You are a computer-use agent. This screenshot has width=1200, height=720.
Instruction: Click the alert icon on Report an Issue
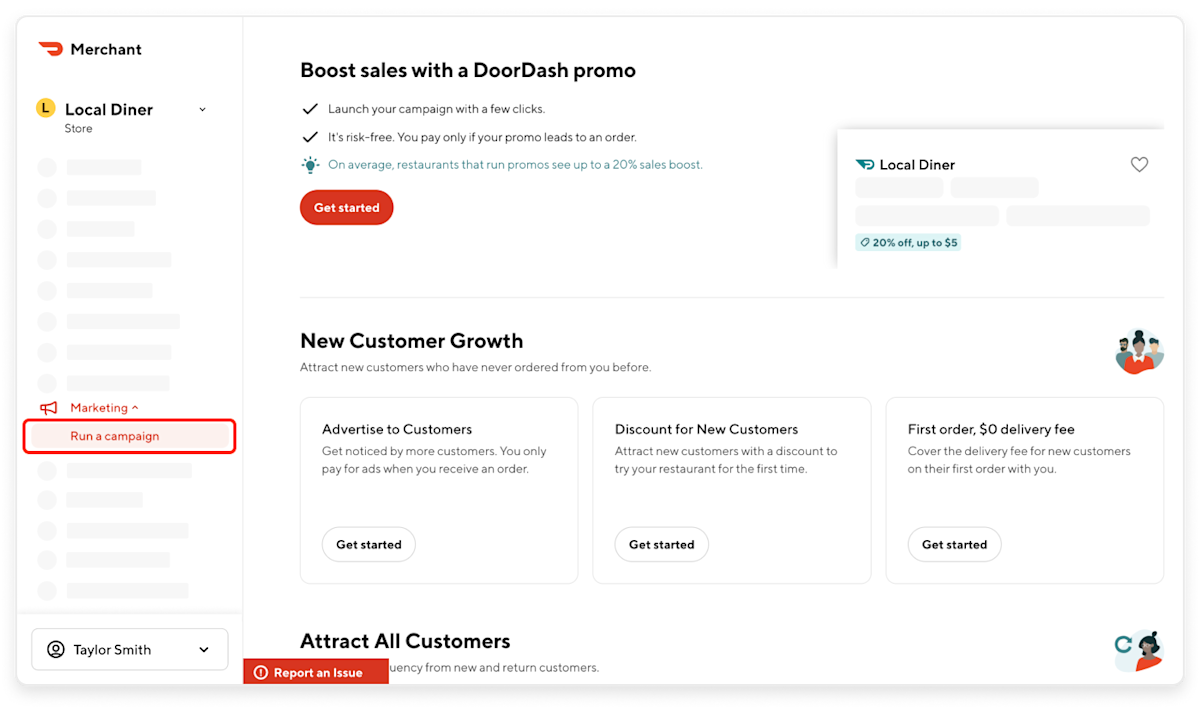260,672
